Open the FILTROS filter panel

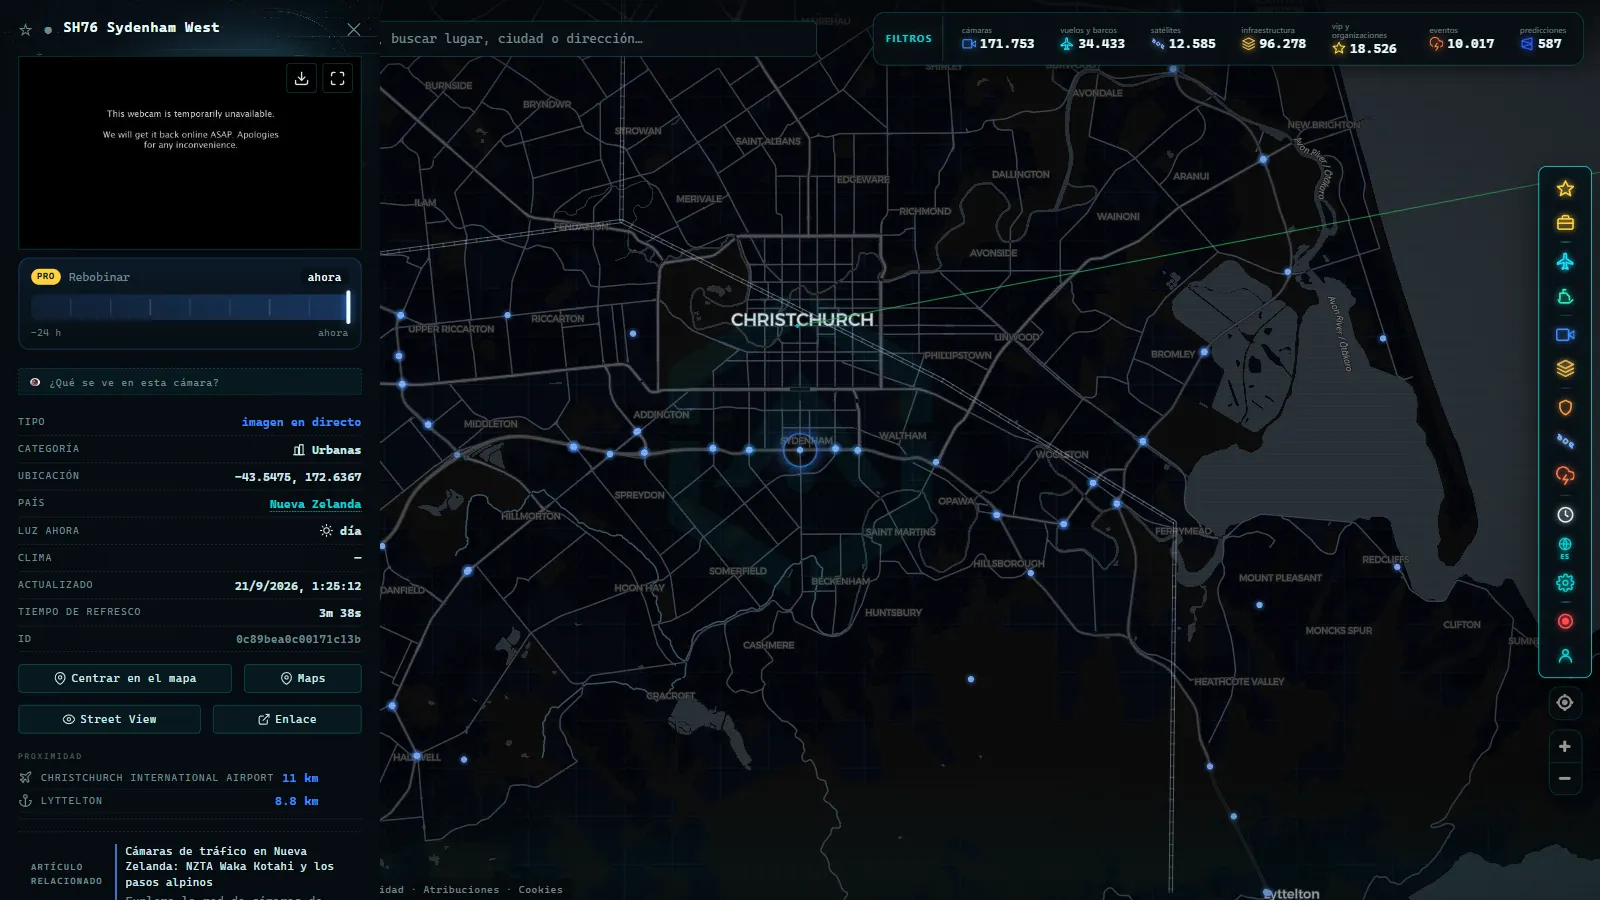pyautogui.click(x=908, y=39)
